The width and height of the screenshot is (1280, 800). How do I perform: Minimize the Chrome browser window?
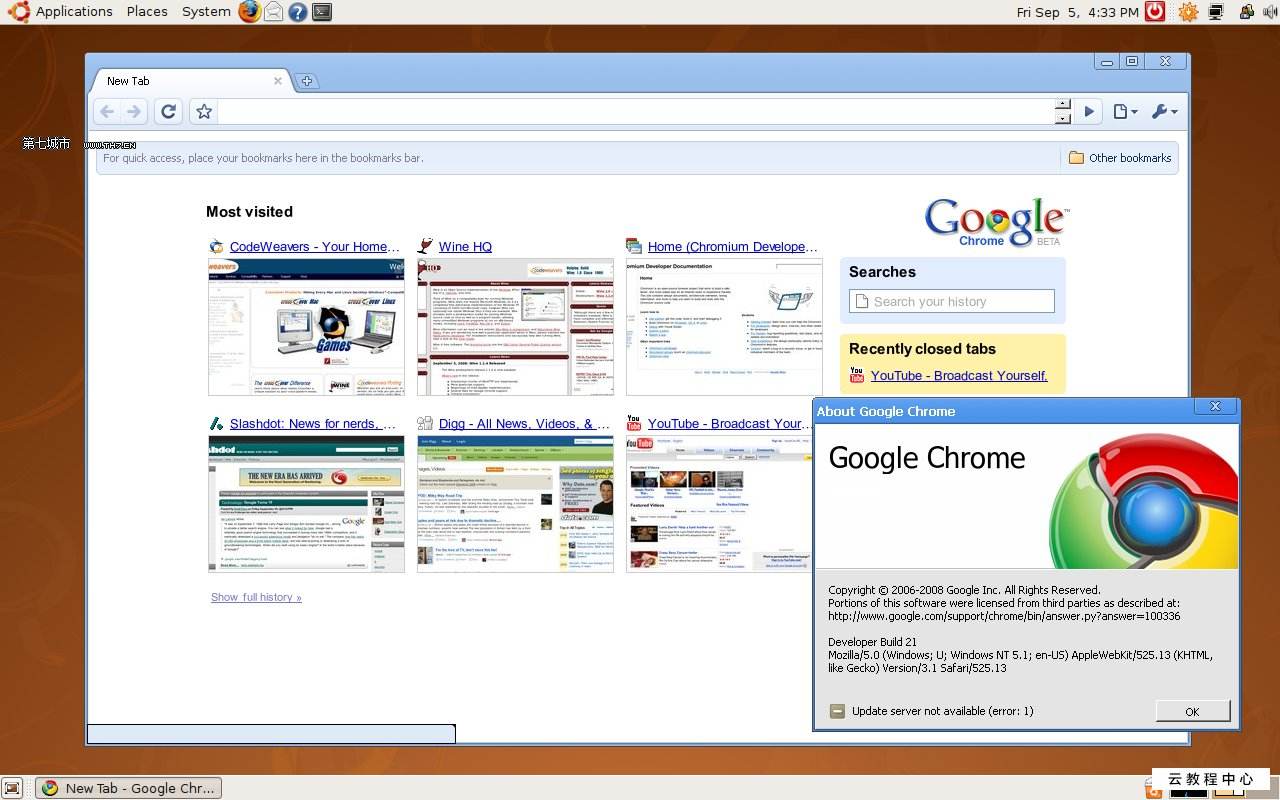tap(1107, 62)
